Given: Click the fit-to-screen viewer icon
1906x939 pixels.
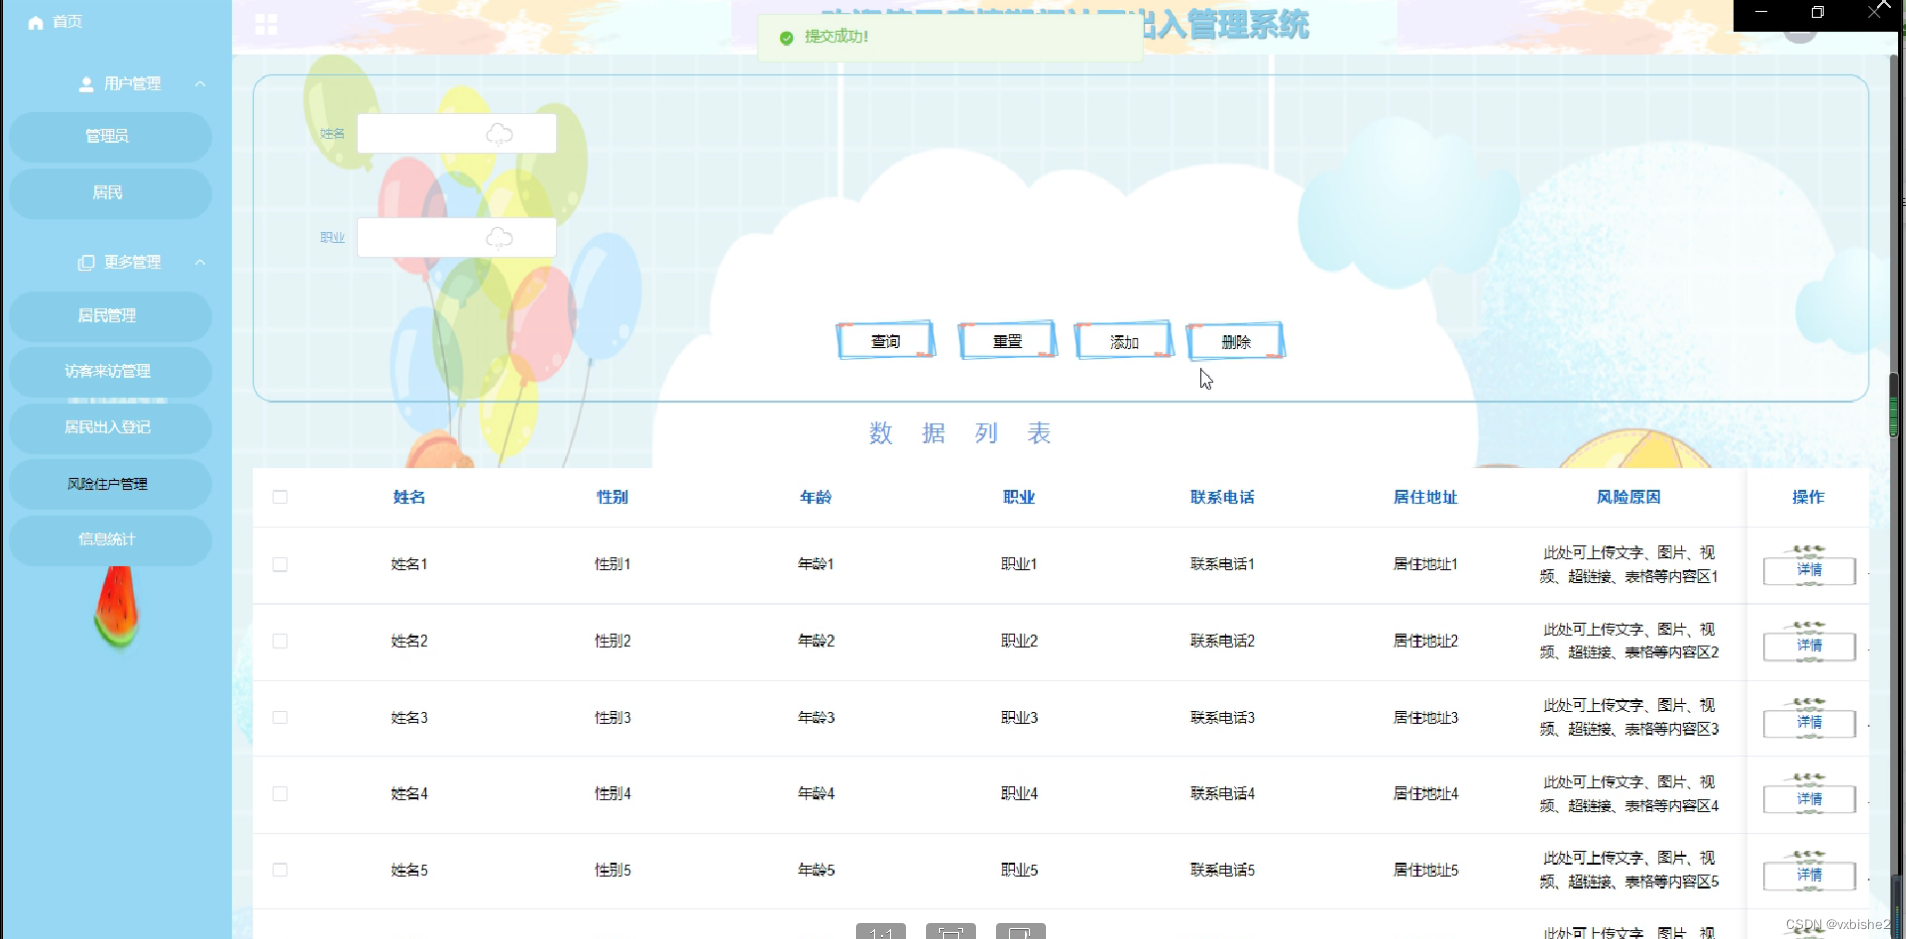Looking at the screenshot, I should [x=951, y=932].
